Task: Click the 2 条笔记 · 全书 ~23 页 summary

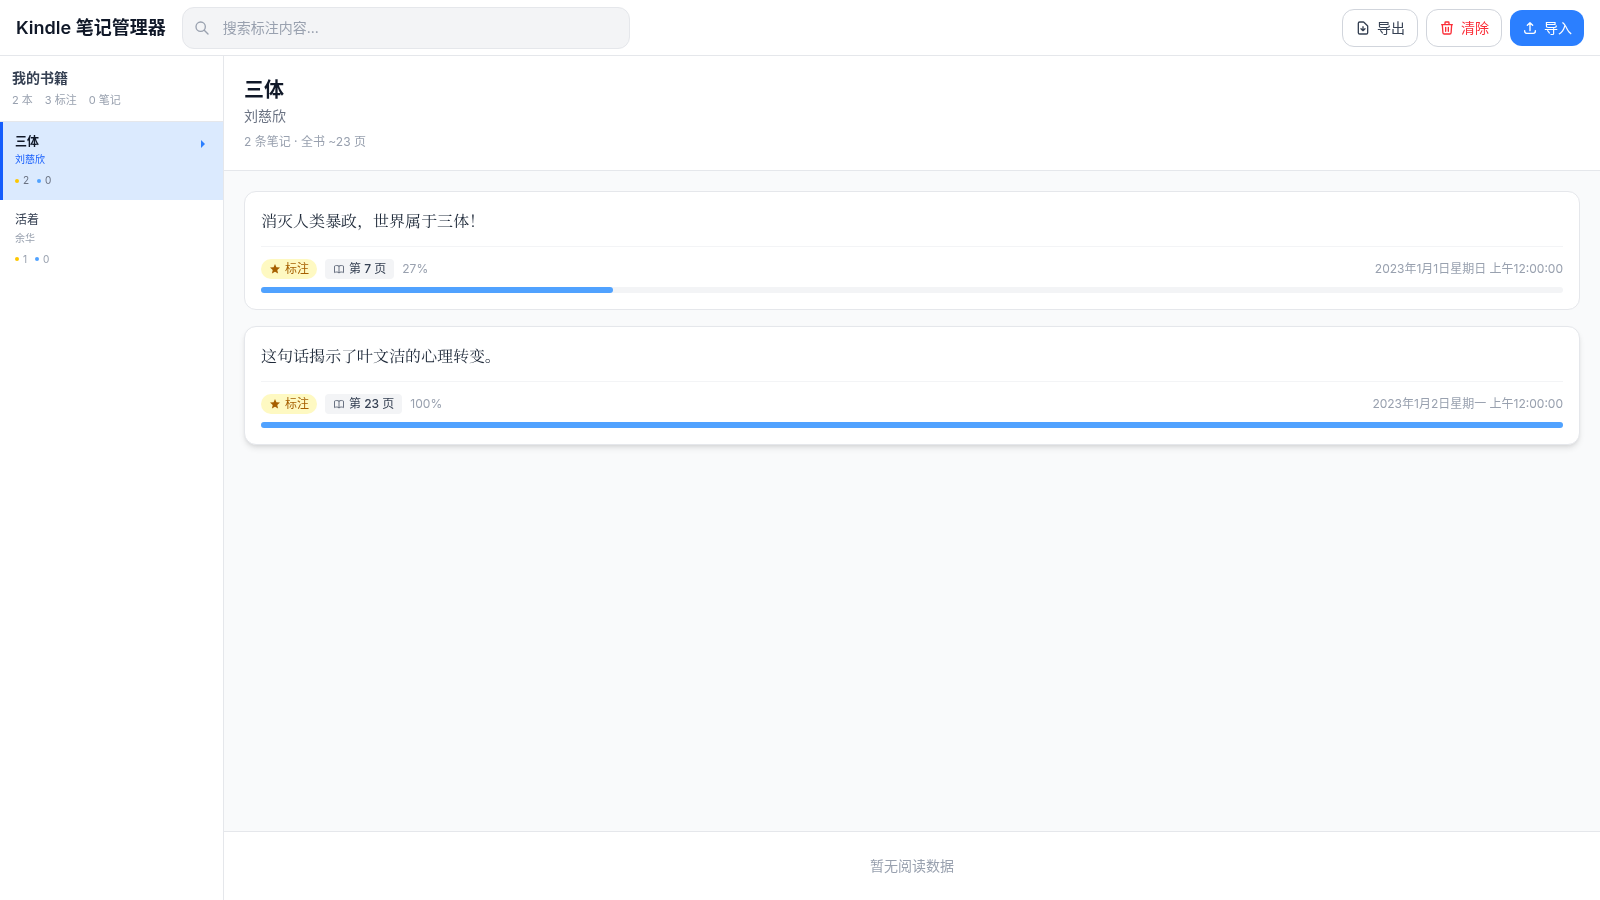Action: tap(305, 142)
